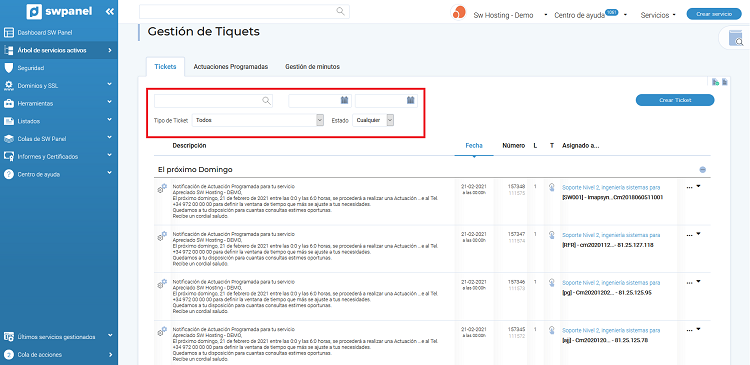
Task: Expand the Herramientas menu
Action: [35, 103]
